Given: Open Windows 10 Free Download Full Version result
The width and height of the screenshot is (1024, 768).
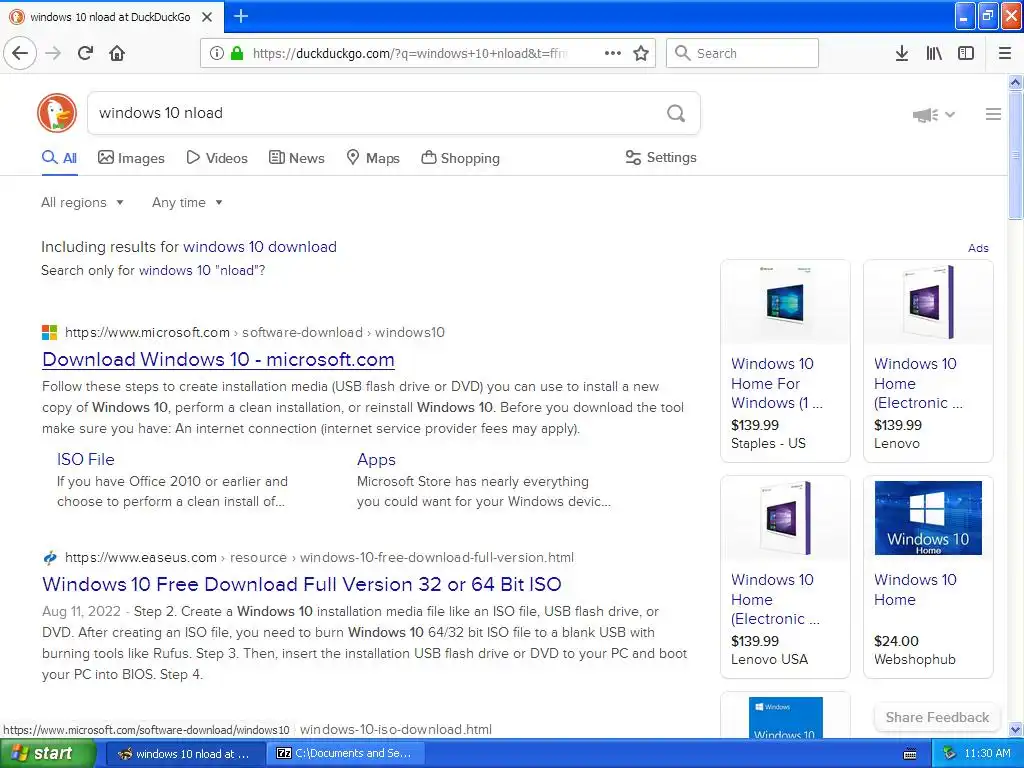Looking at the screenshot, I should pyautogui.click(x=302, y=584).
